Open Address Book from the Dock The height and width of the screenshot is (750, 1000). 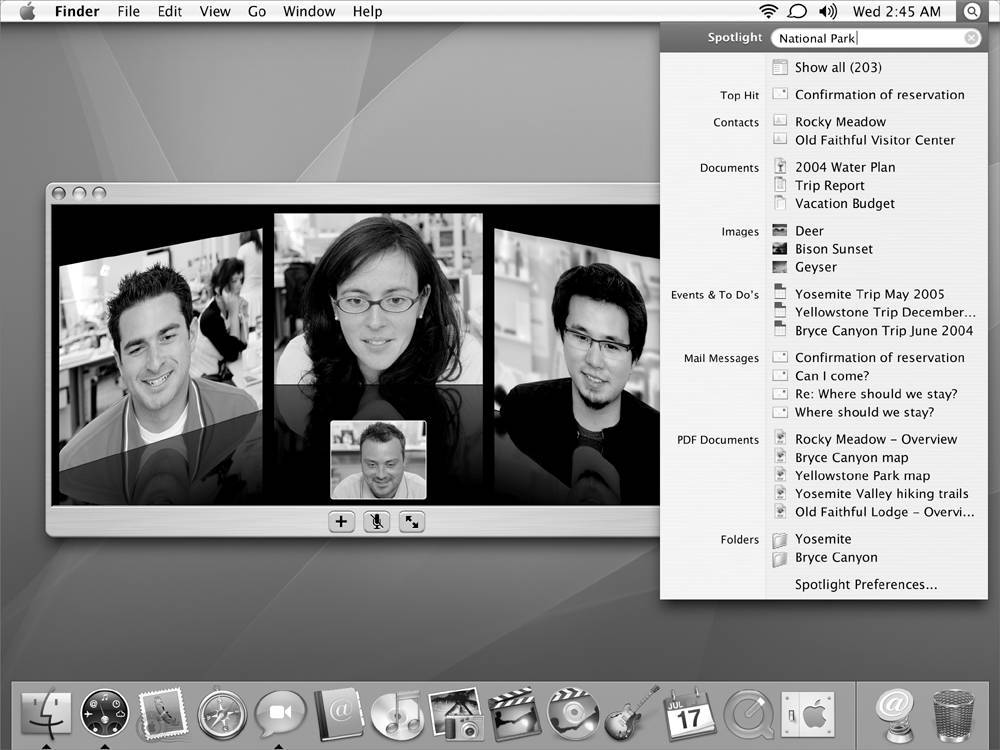click(x=339, y=714)
